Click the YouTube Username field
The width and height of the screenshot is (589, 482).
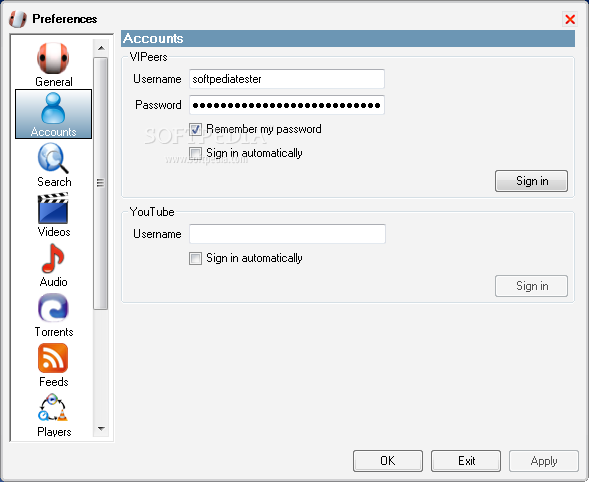287,234
